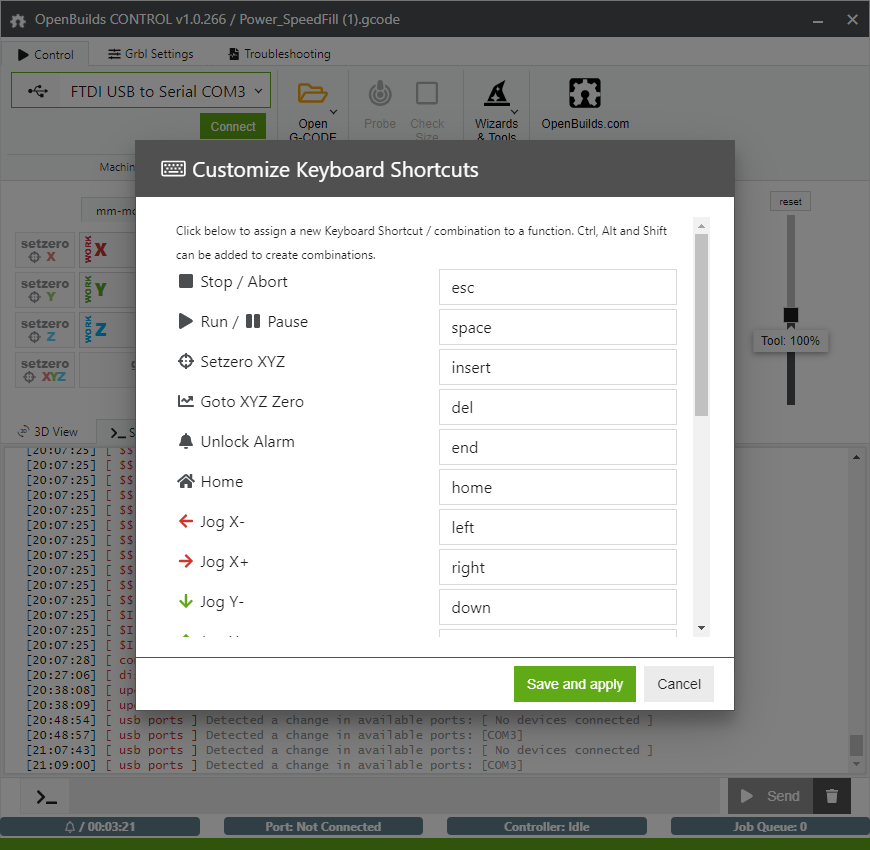The height and width of the screenshot is (850, 870).
Task: Click the setzero X button
Action: point(45,250)
